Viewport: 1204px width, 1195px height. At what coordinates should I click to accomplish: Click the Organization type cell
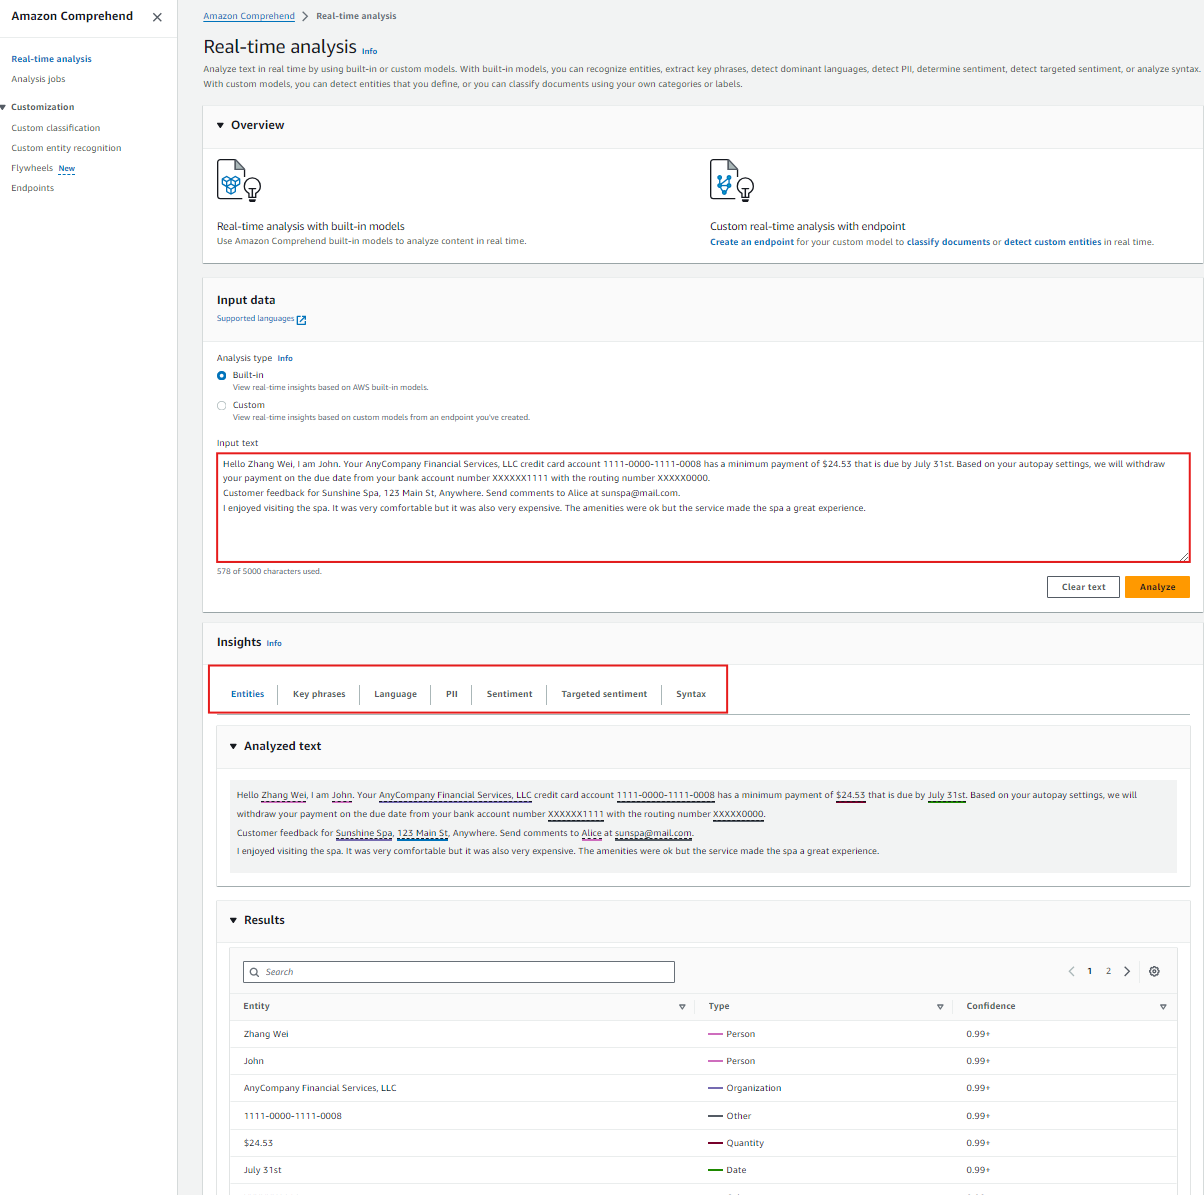pyautogui.click(x=745, y=1088)
